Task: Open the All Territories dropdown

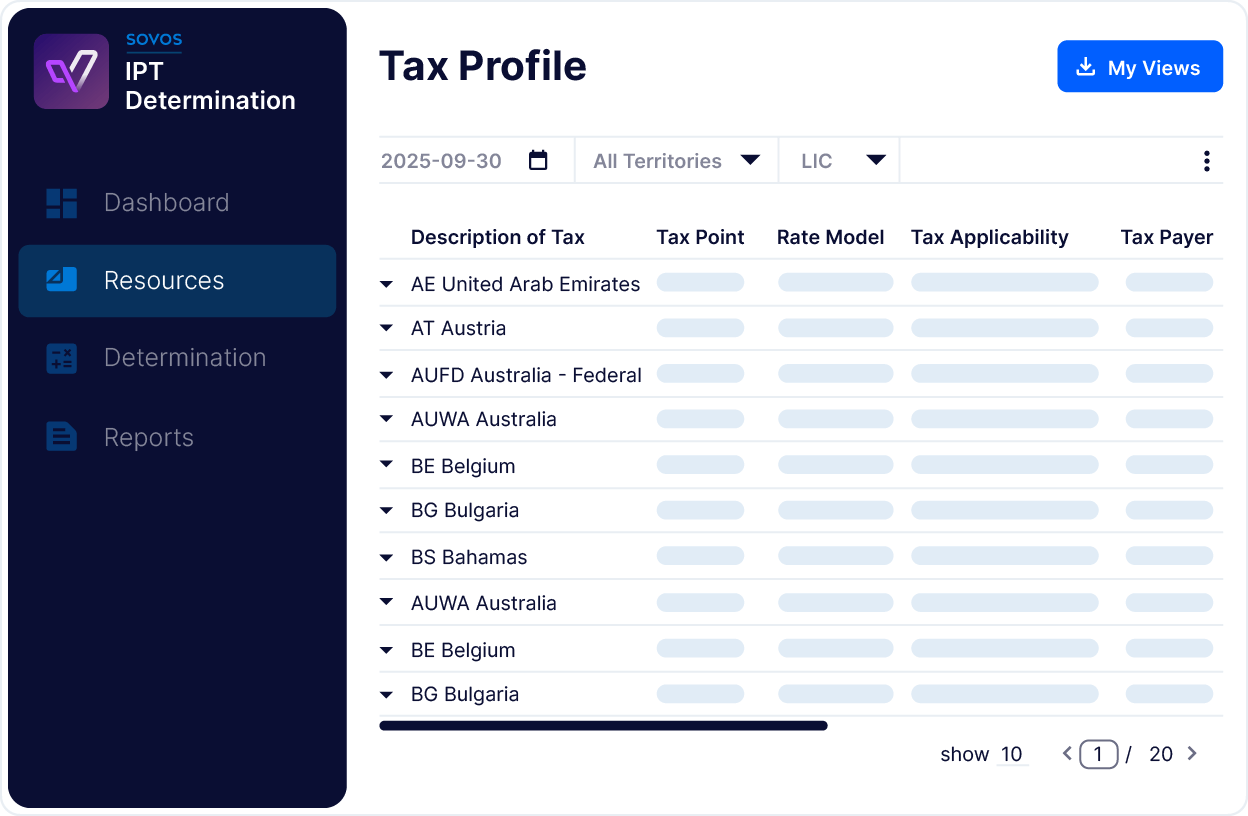Action: [676, 161]
